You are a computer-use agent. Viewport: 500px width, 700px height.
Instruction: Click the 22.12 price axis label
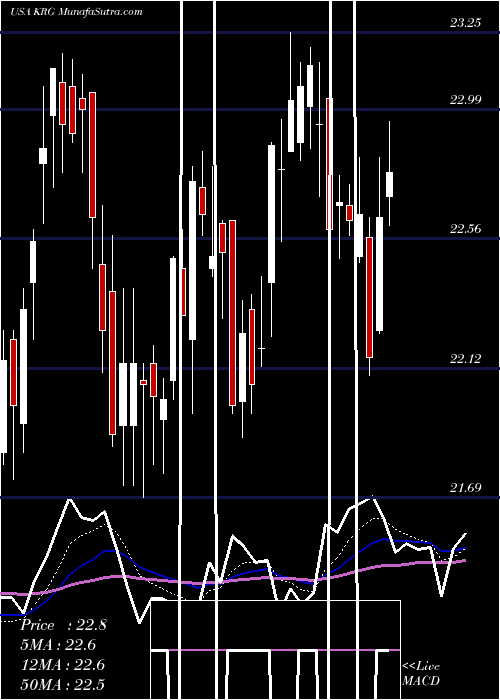tap(466, 358)
